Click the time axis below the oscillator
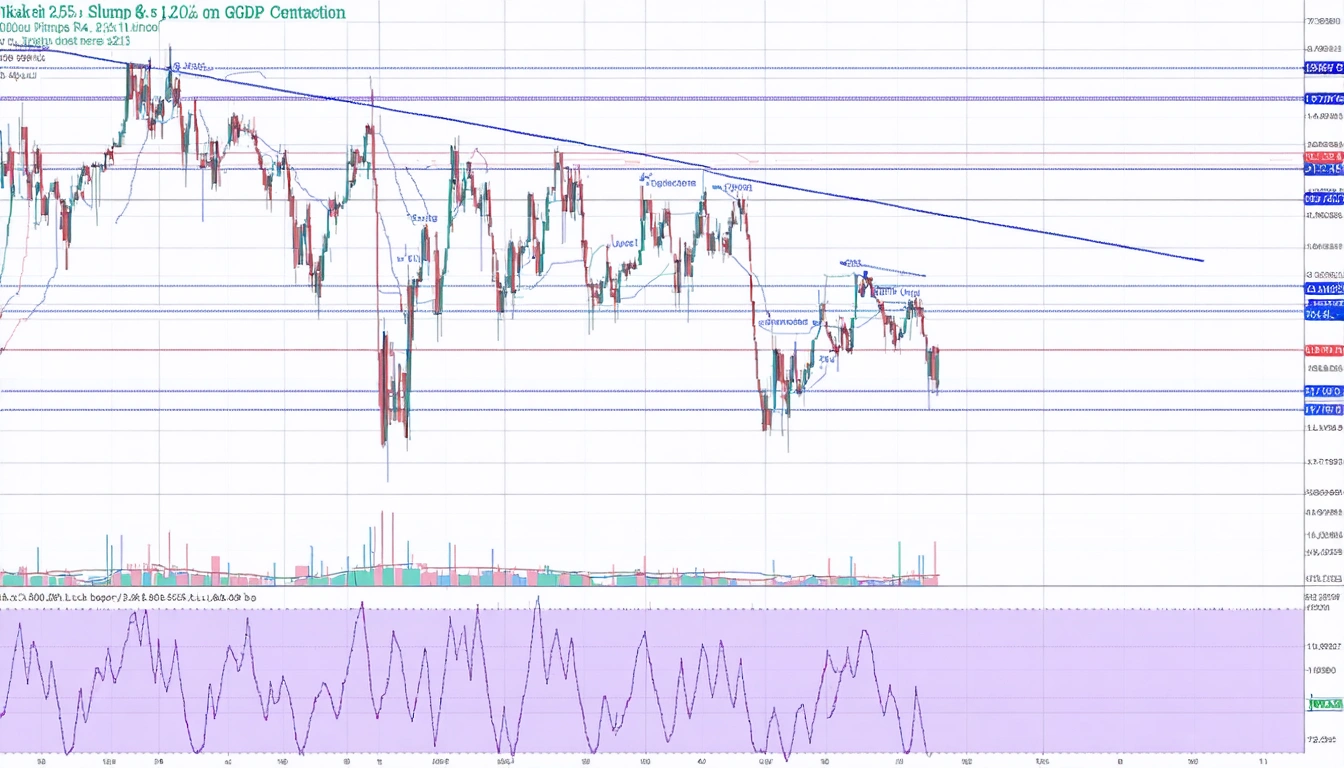Screen dimensions: 1344x768 click(650, 760)
